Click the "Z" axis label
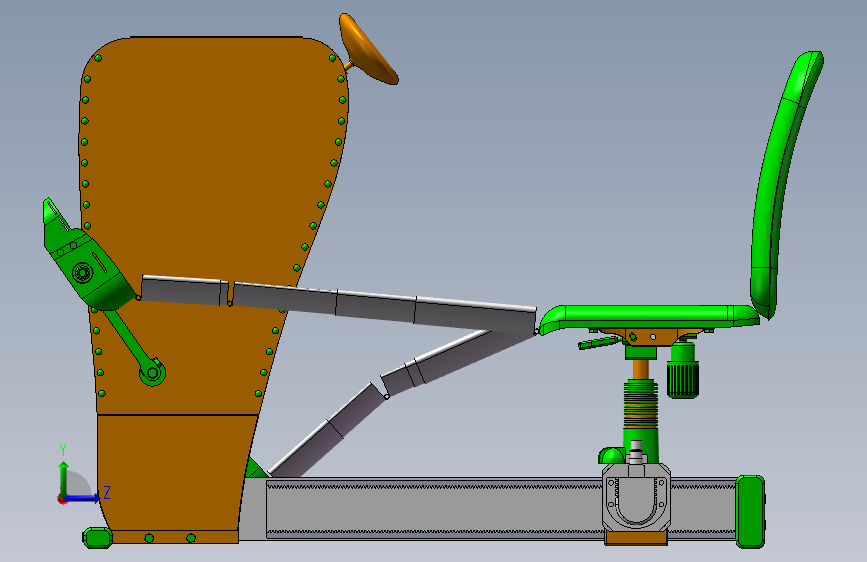 point(107,492)
